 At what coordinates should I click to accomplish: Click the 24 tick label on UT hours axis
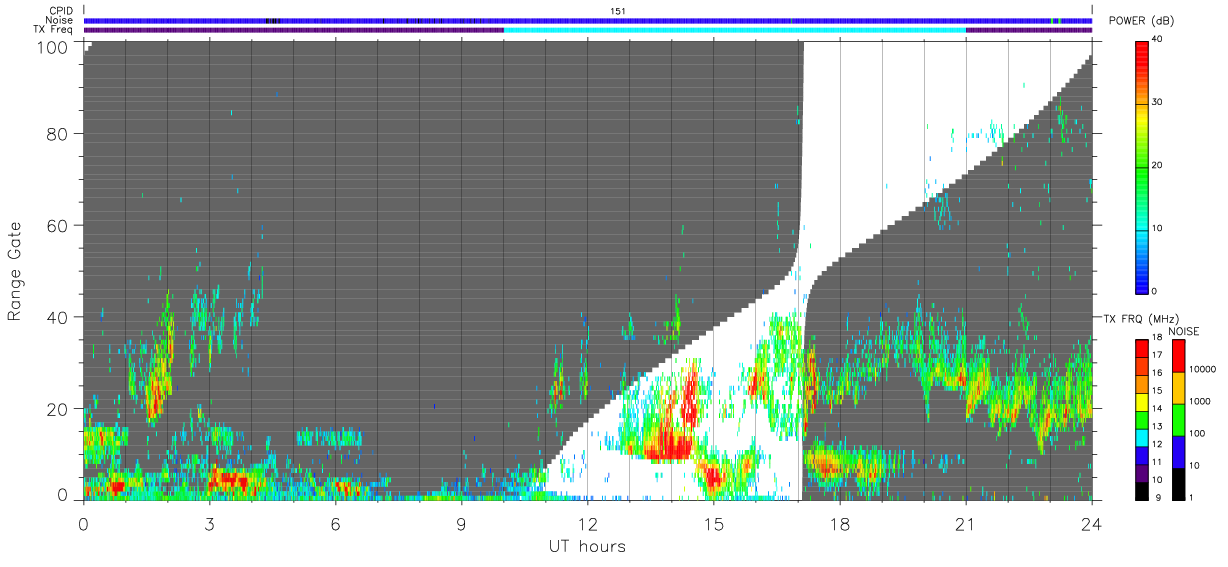click(1091, 523)
